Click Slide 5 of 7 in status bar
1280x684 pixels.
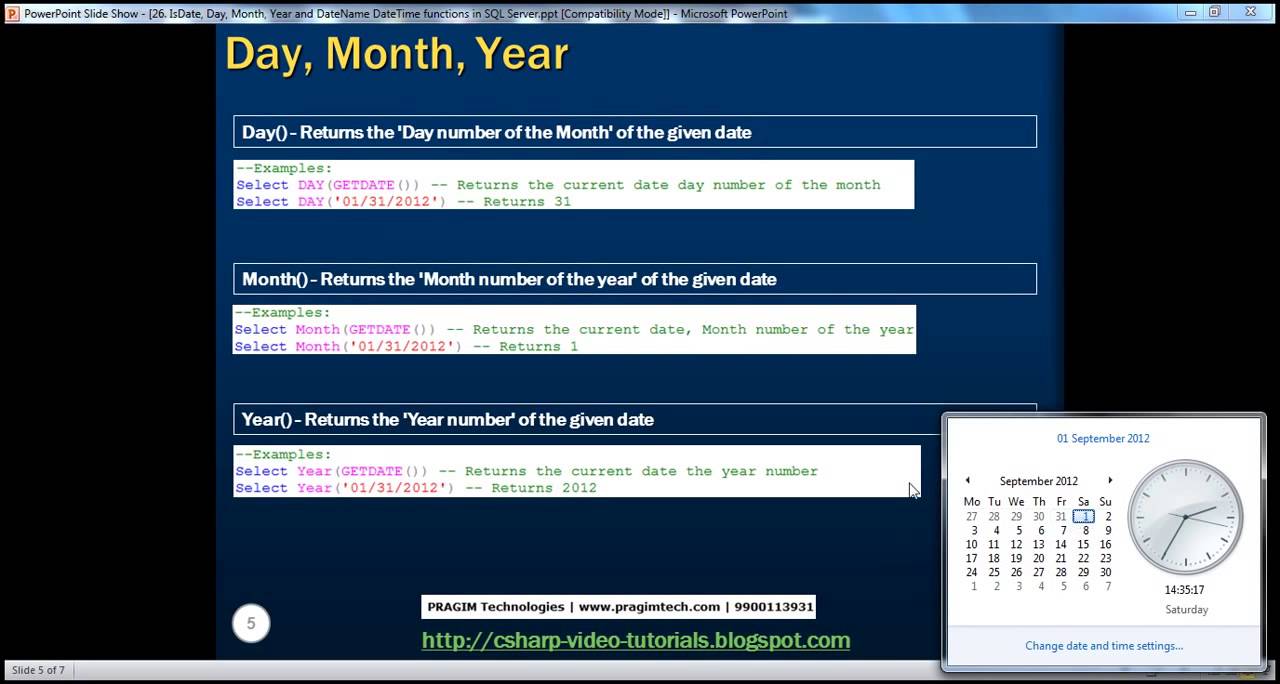click(38, 670)
